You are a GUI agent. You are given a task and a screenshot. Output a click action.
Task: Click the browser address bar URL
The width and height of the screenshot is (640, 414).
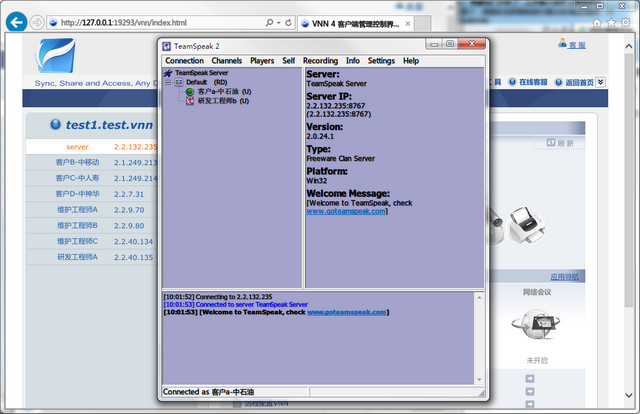coord(123,22)
